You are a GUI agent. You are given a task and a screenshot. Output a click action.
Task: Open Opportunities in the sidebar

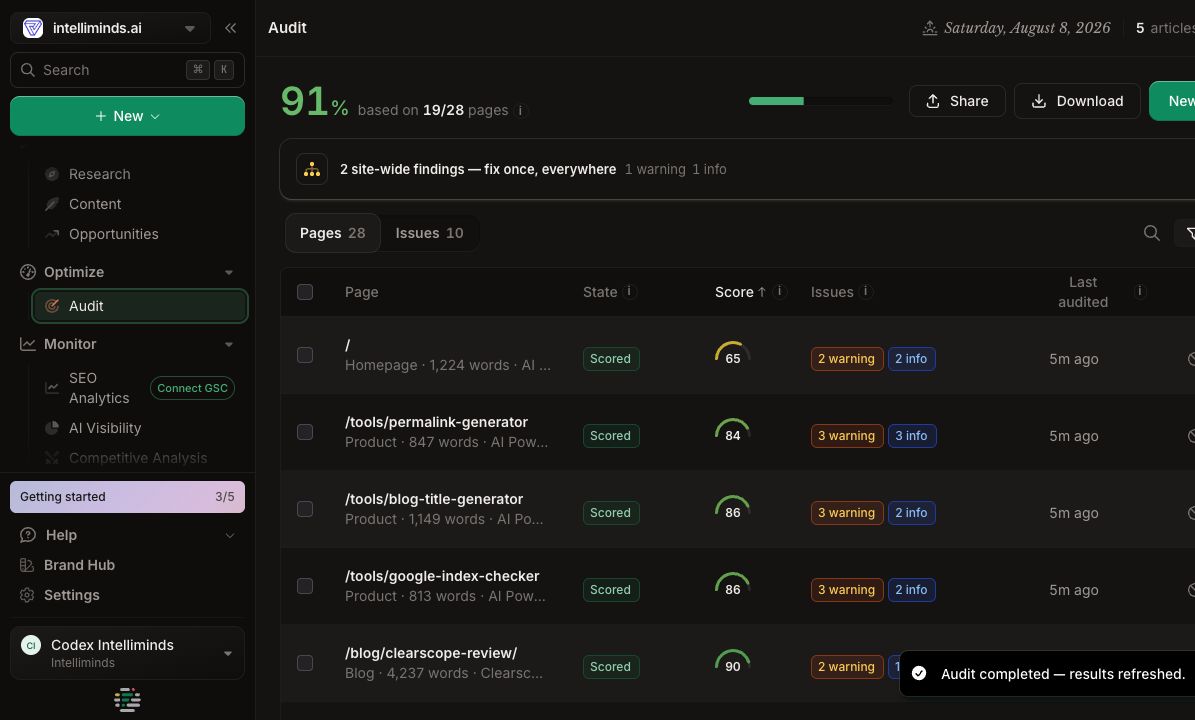114,234
